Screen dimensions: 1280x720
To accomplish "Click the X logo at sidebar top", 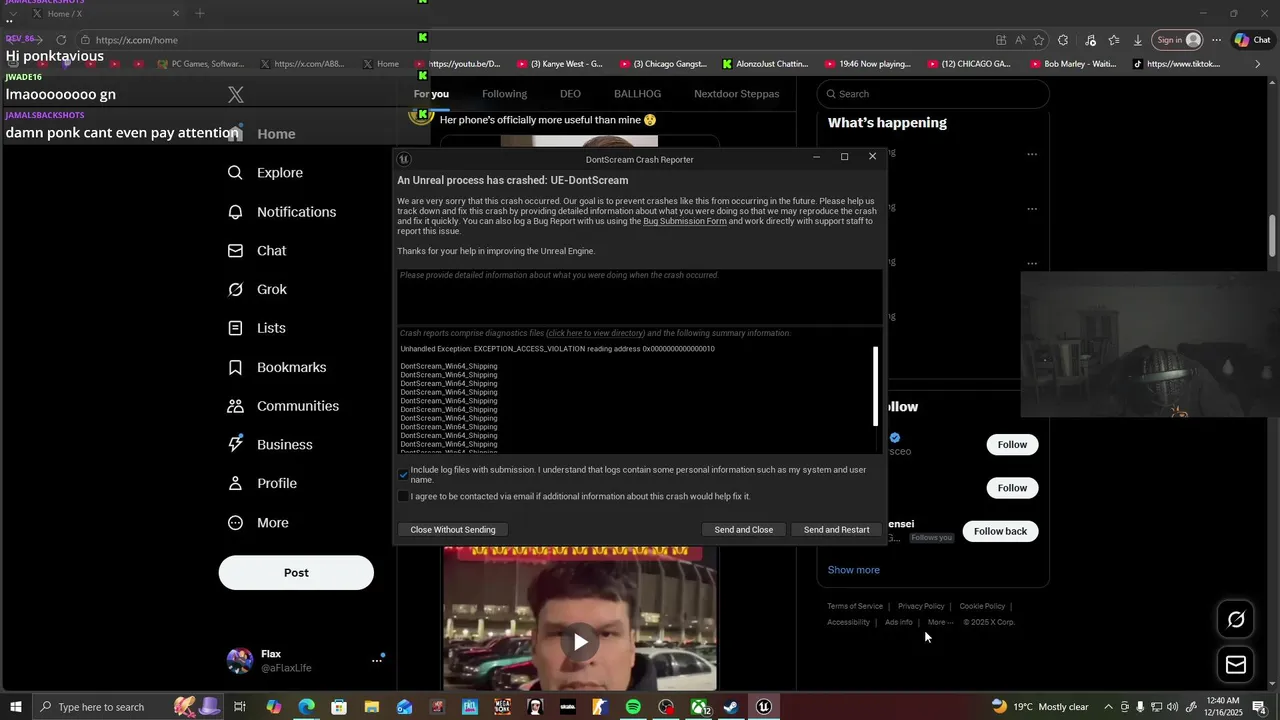I will (x=236, y=95).
